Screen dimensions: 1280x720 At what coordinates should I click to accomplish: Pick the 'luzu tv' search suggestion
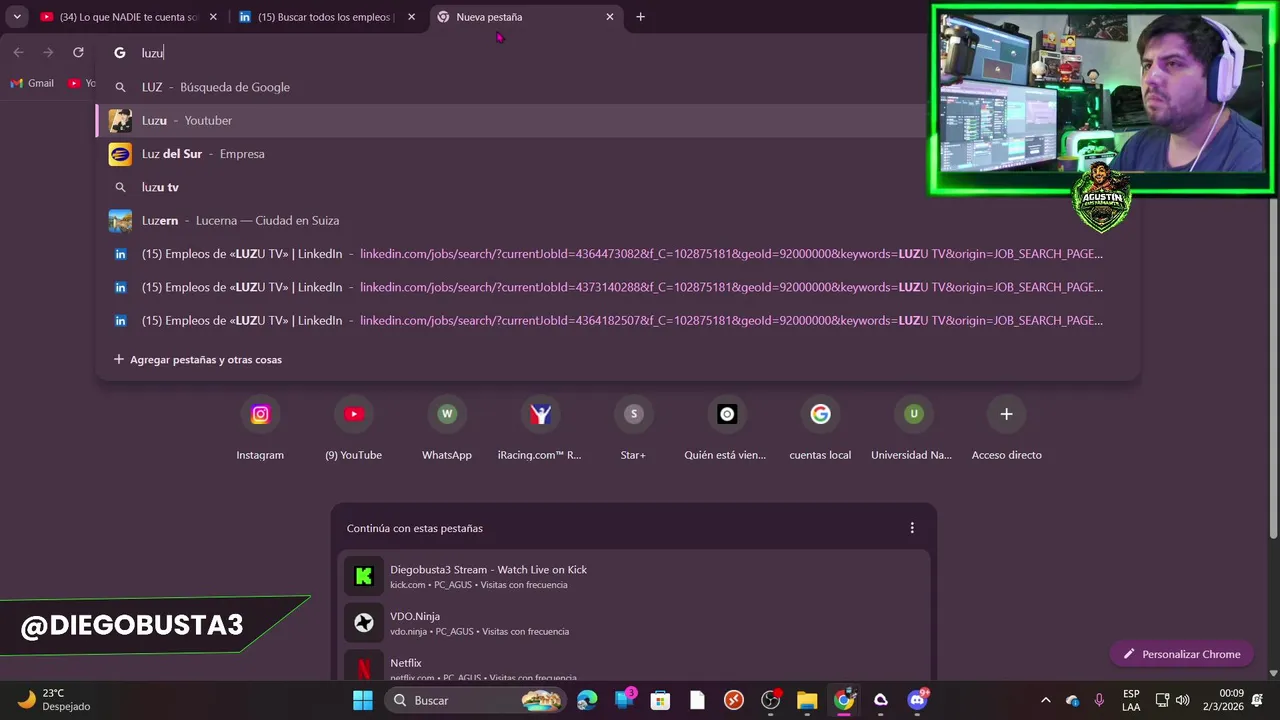point(617,187)
